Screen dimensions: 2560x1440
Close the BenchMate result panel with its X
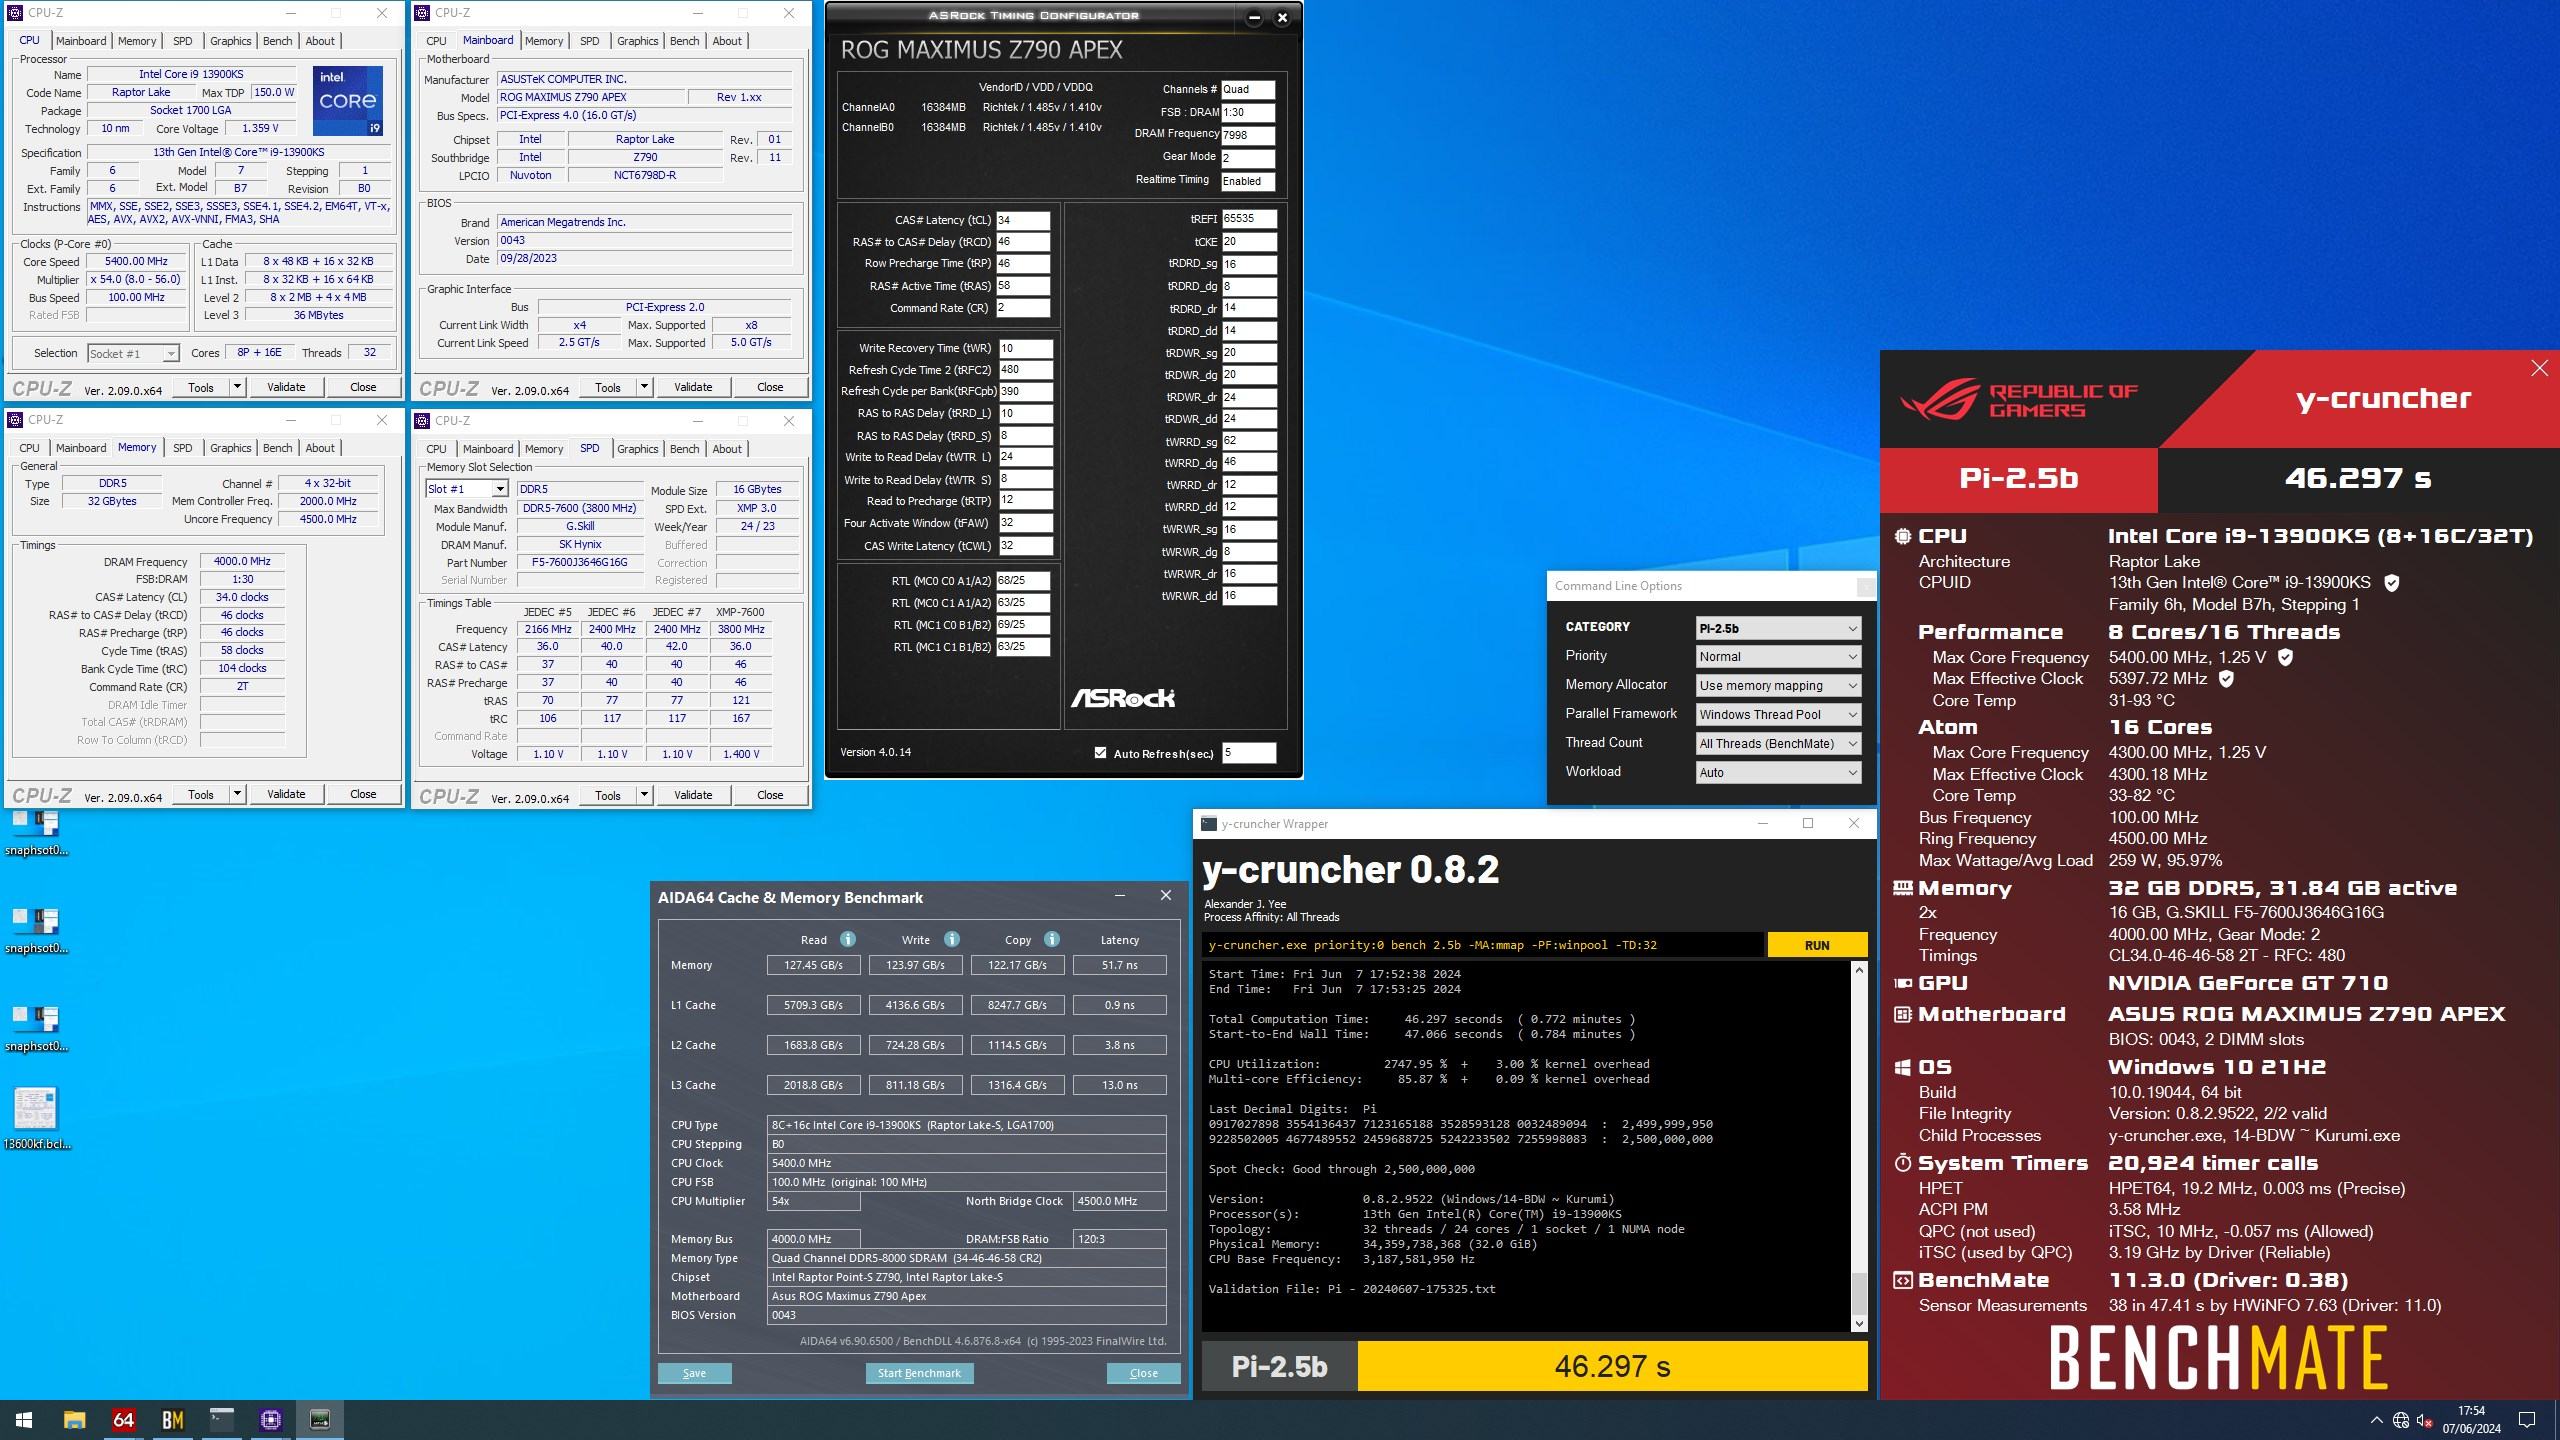[2539, 368]
